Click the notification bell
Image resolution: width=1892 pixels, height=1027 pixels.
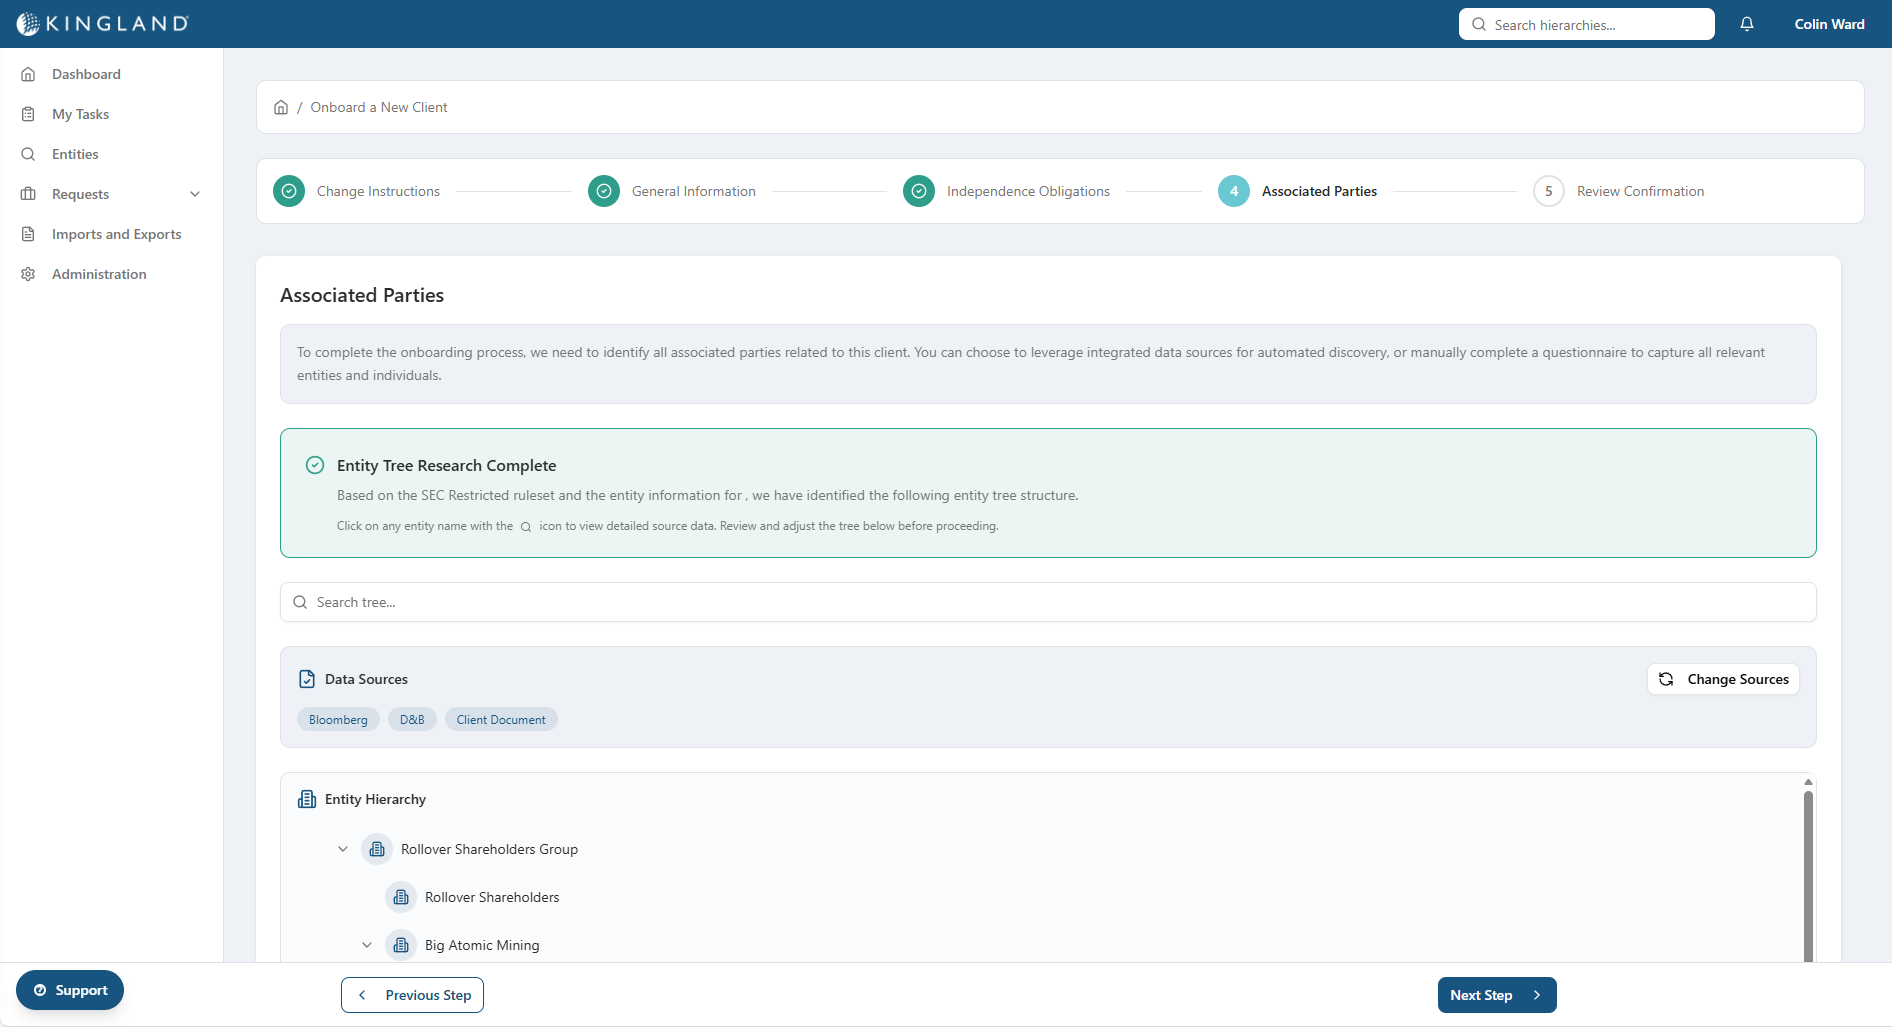1746,23
